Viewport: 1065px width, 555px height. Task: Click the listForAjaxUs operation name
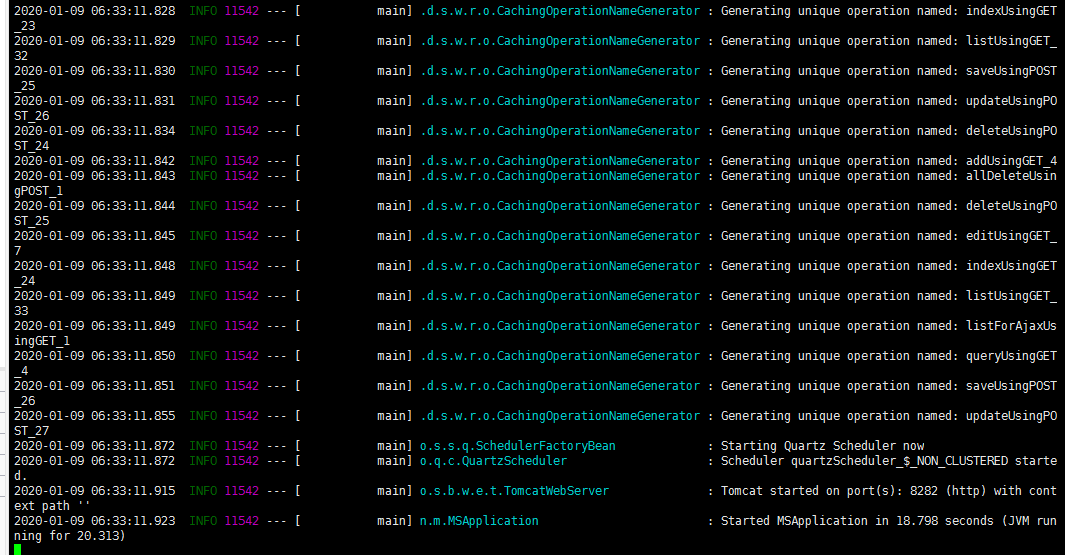click(x=1011, y=326)
